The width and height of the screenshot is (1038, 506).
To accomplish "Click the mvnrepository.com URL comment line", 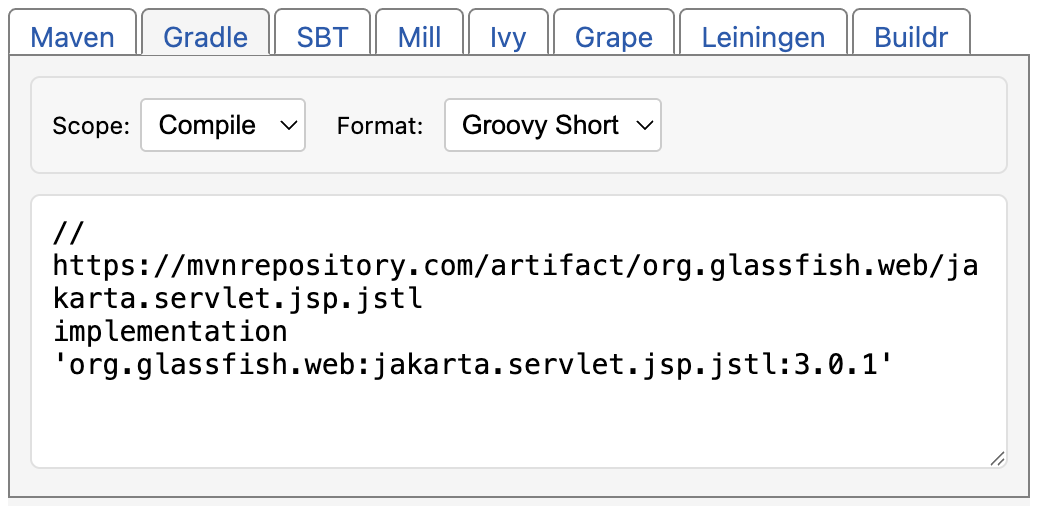I will pyautogui.click(x=515, y=266).
